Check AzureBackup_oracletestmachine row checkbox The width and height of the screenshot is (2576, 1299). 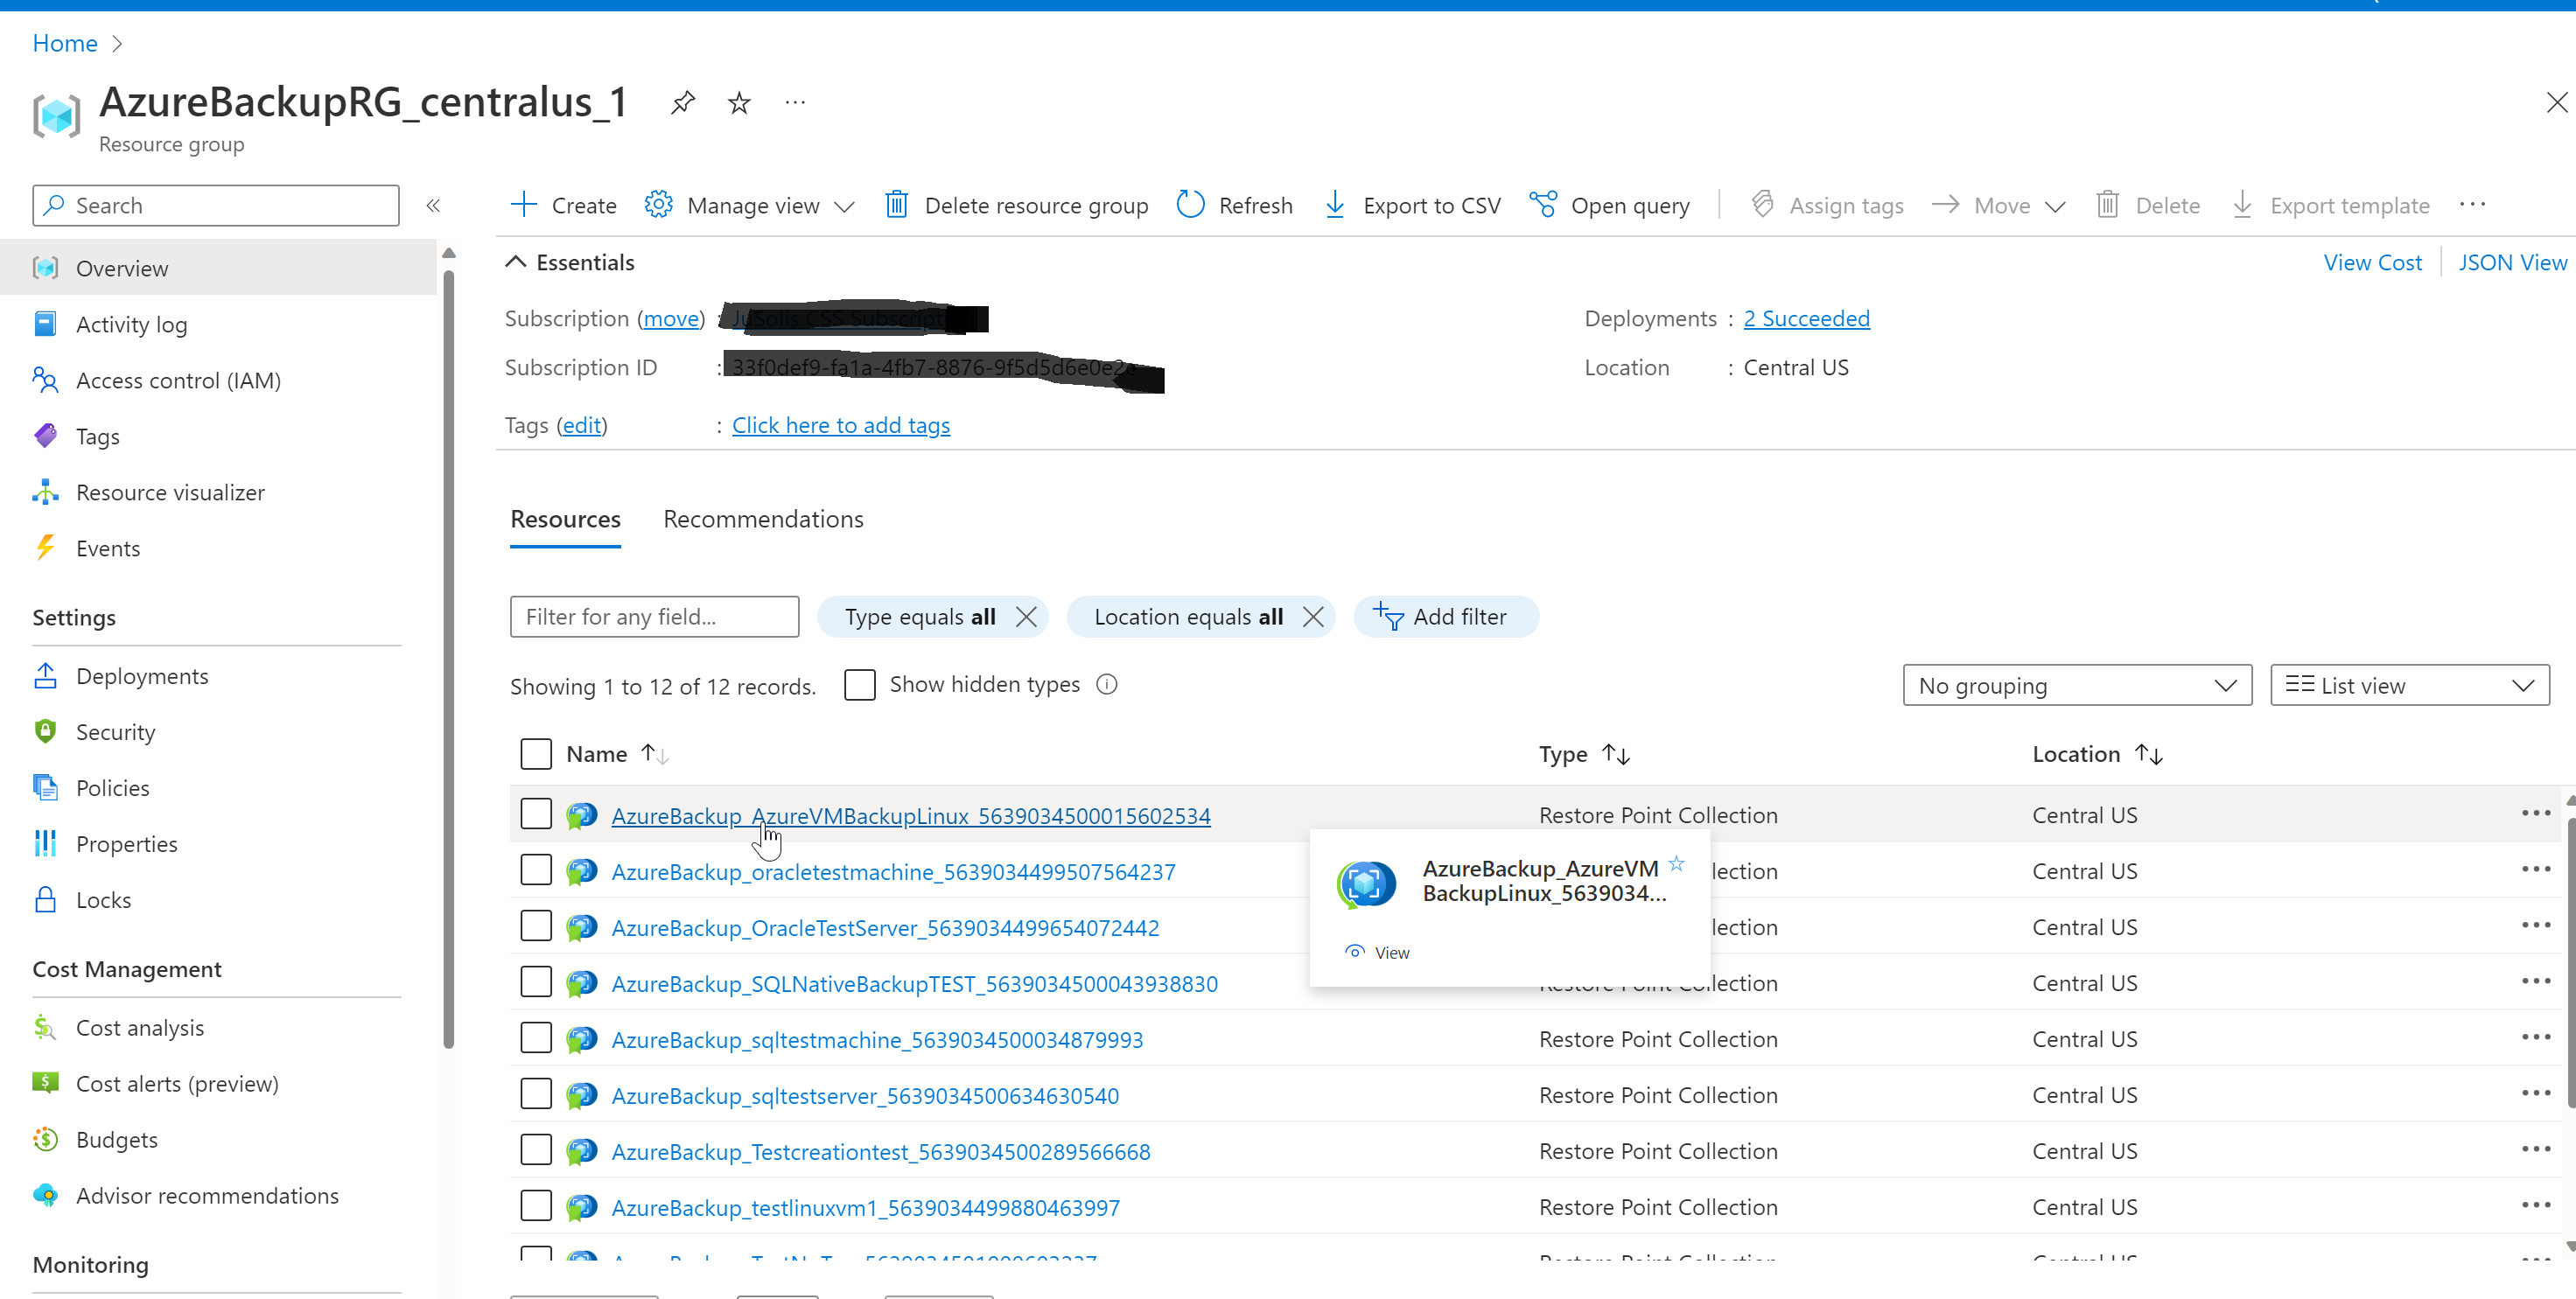click(536, 870)
